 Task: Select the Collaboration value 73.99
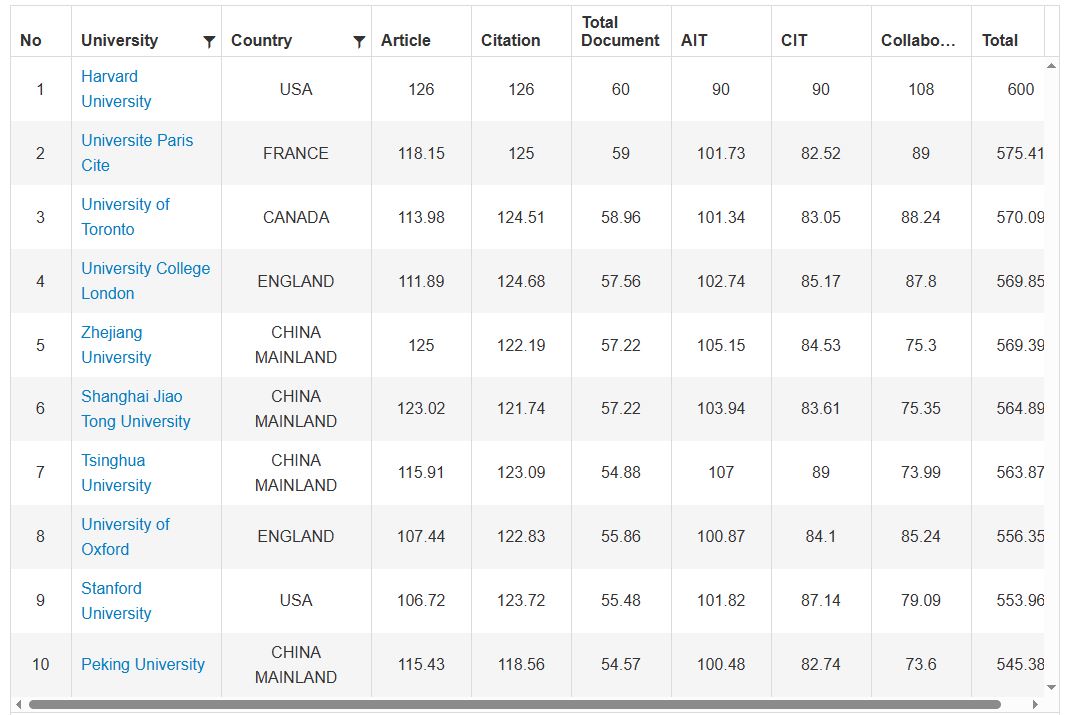tap(920, 473)
